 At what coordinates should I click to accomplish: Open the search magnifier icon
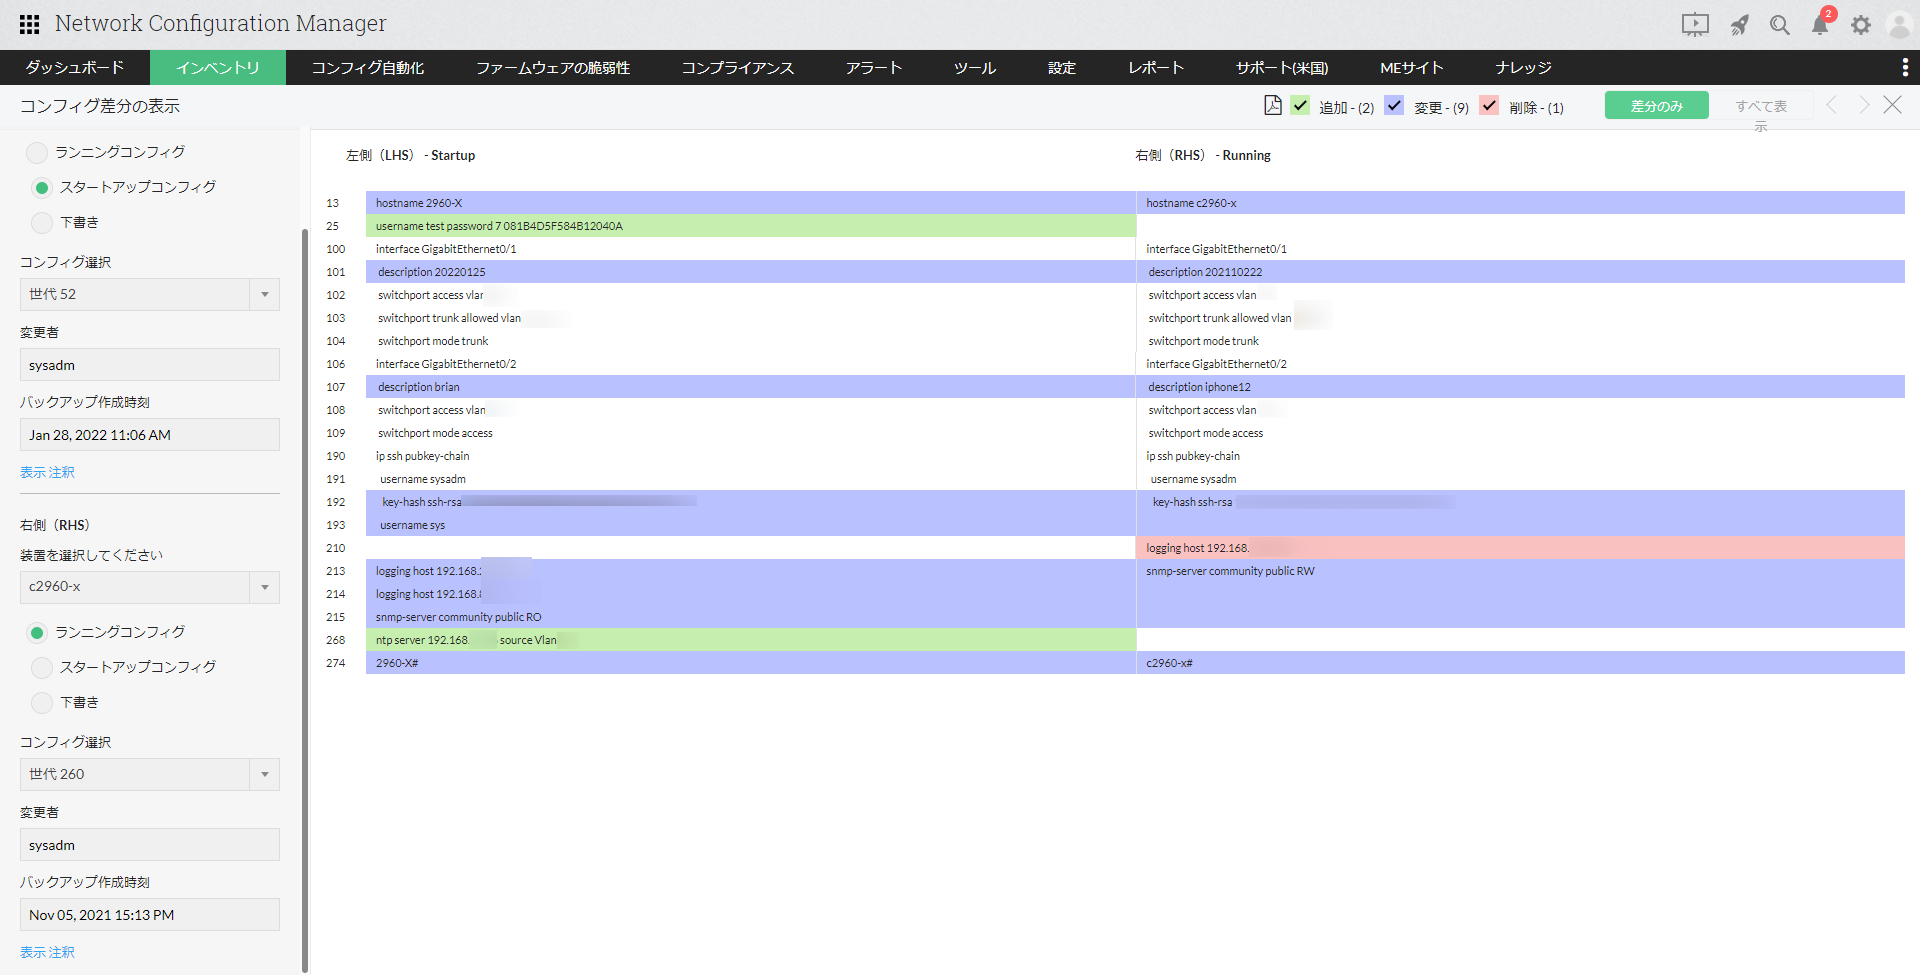pos(1780,25)
